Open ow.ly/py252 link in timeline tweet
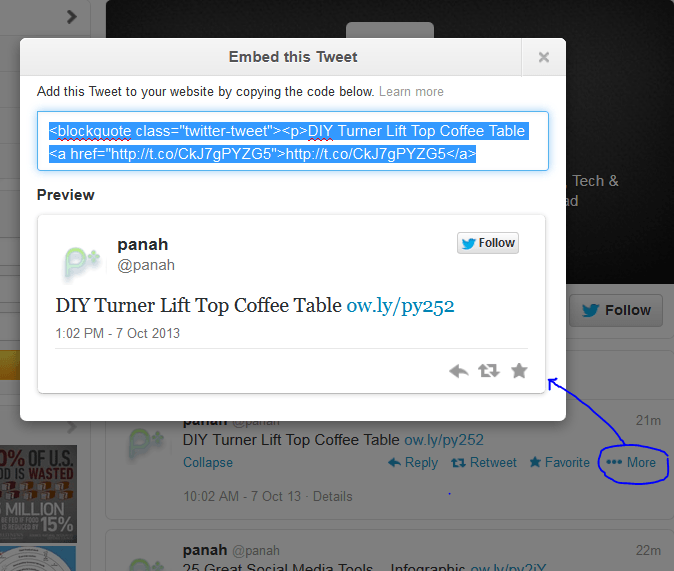The height and width of the screenshot is (571, 674). coord(444,440)
